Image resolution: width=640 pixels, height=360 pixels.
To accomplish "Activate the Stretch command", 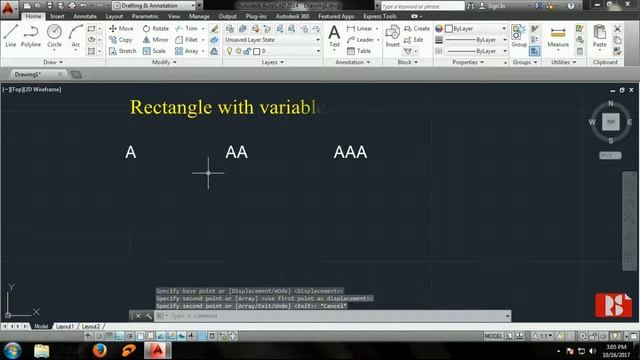I will [122, 51].
